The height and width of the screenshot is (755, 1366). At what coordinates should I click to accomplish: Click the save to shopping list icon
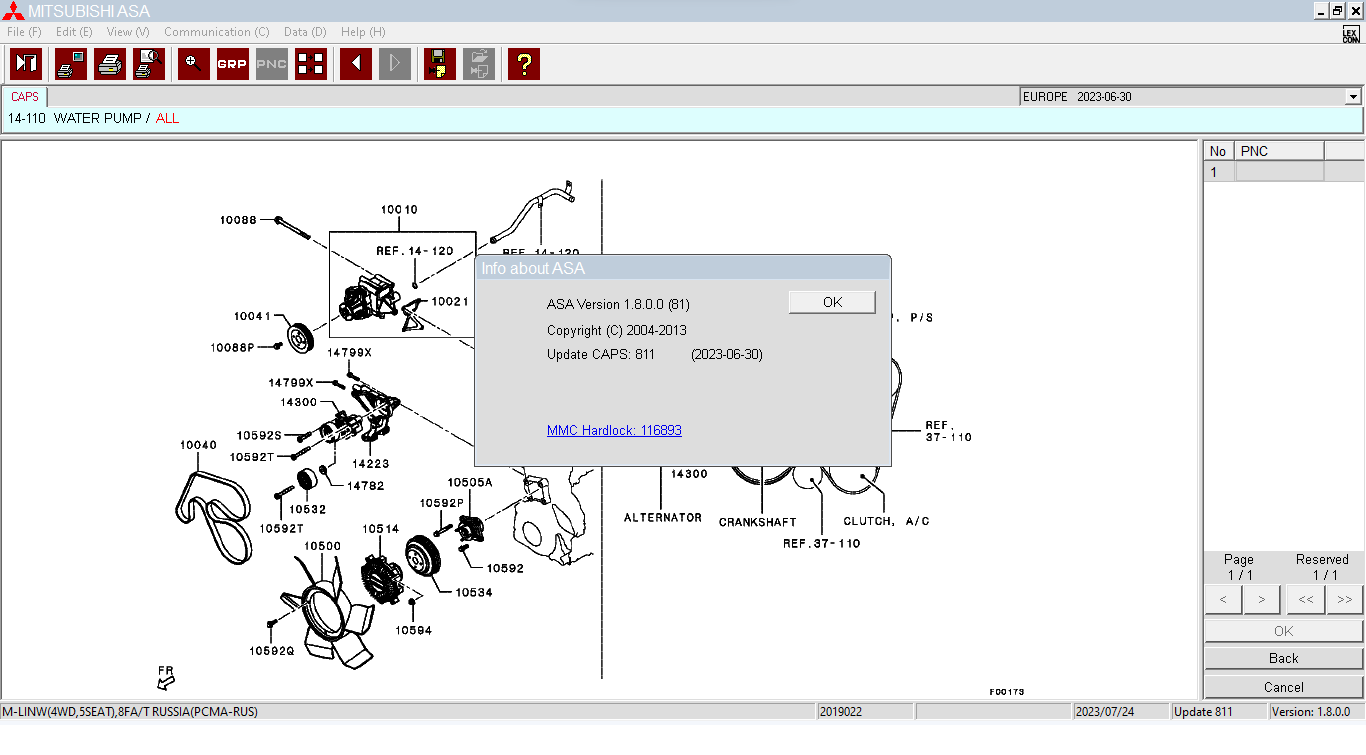tap(438, 64)
